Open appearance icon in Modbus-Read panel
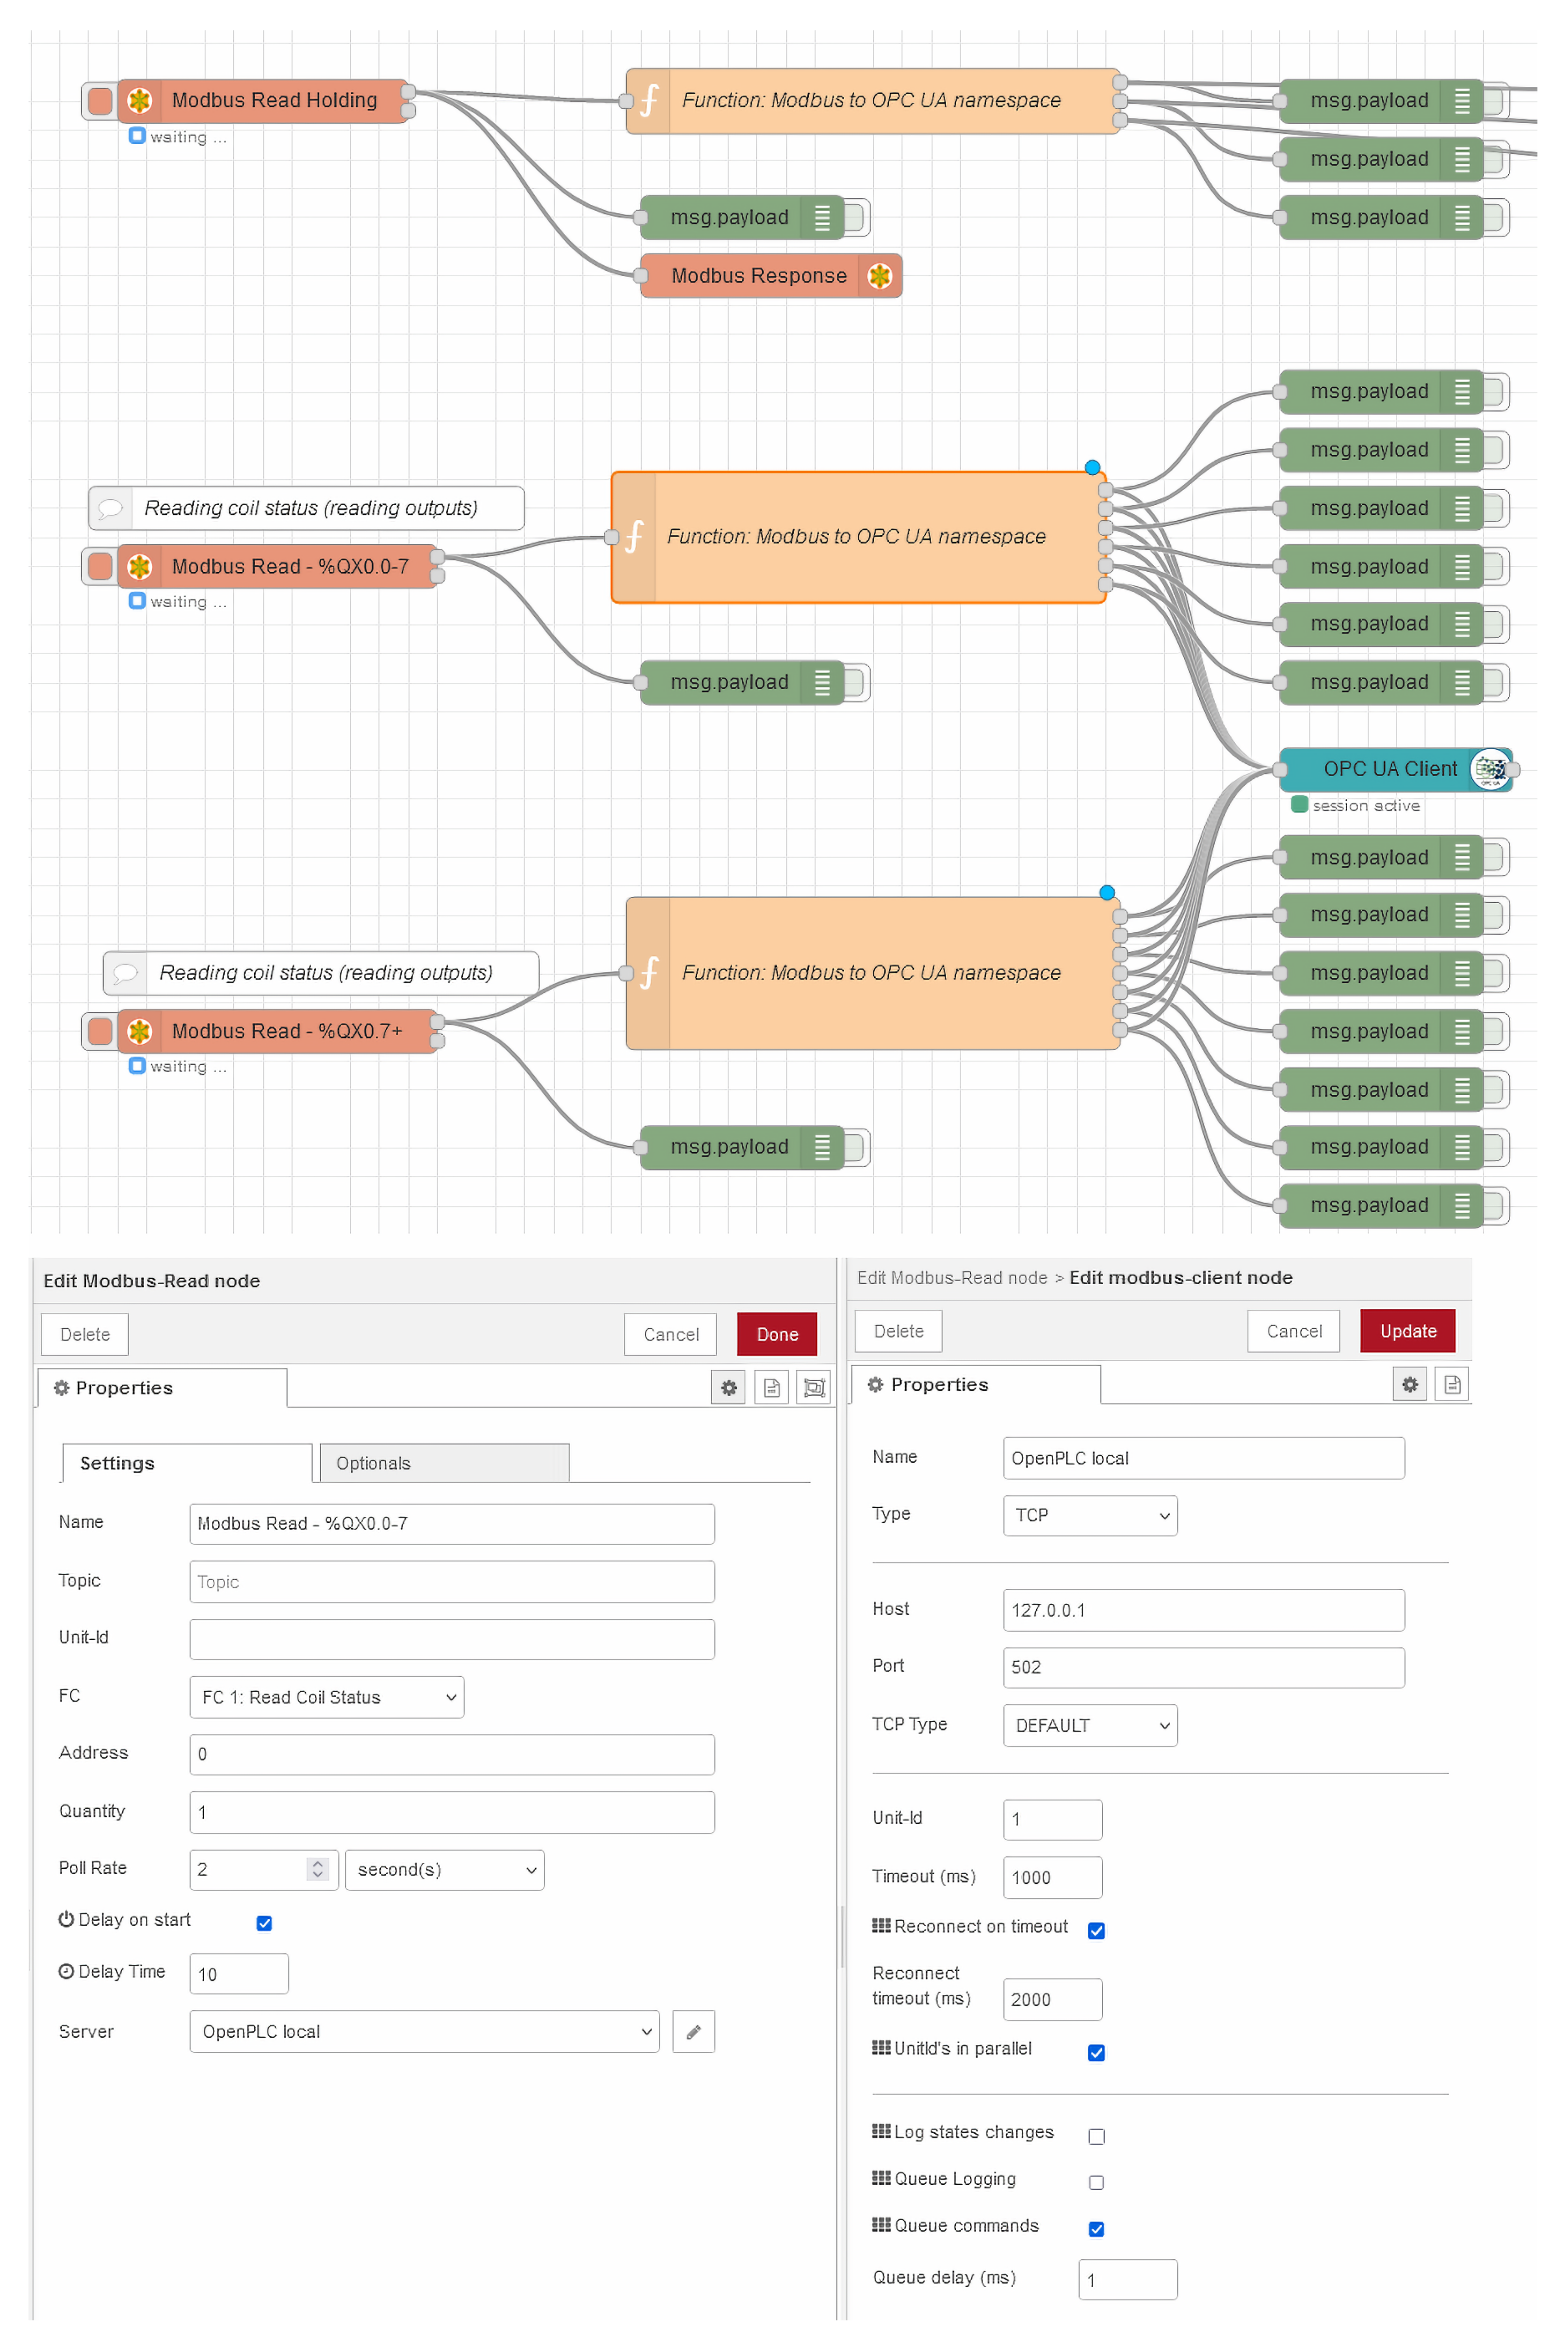 pyautogui.click(x=814, y=1387)
